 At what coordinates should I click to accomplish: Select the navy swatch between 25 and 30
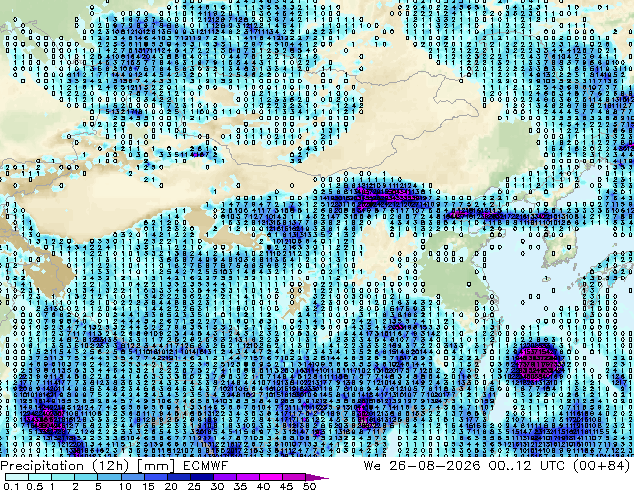coord(202,477)
